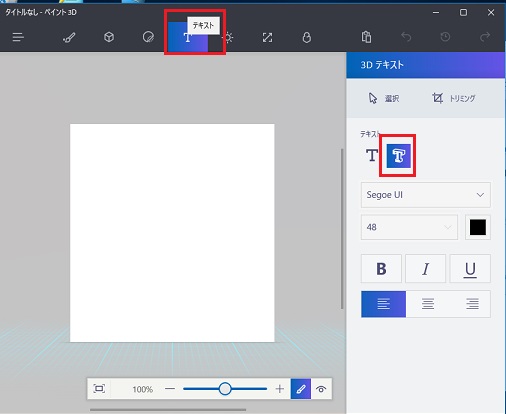Open the Stickers tool
506x414 pixels.
click(148, 37)
